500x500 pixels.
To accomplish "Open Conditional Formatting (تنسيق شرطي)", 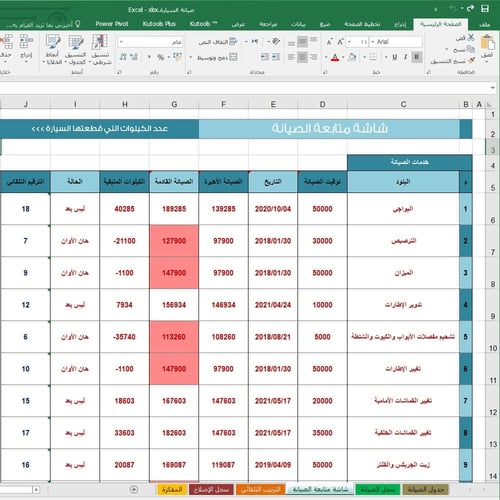I will pyautogui.click(x=100, y=50).
